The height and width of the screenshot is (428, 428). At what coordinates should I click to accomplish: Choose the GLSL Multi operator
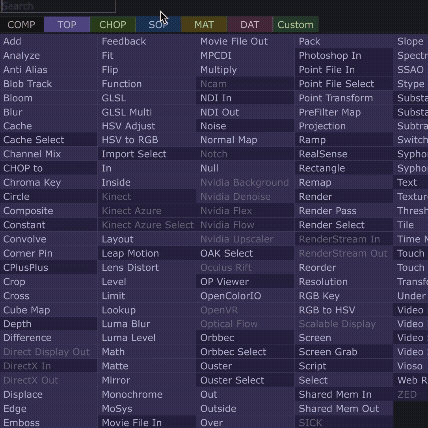pyautogui.click(x=147, y=112)
